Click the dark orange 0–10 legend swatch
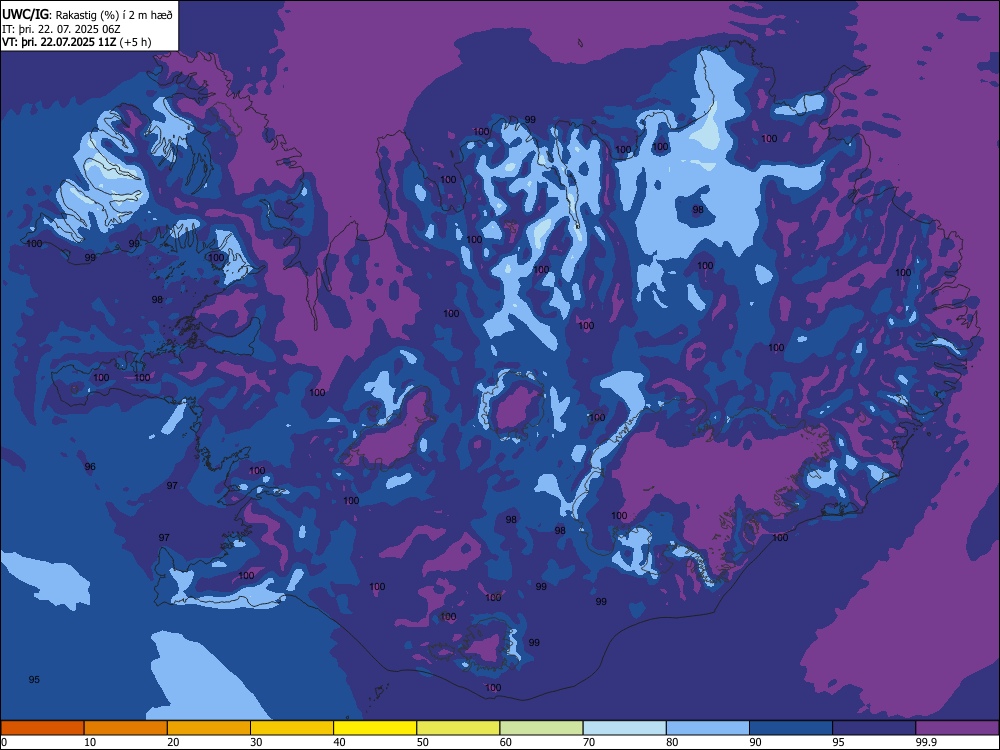 (43, 728)
